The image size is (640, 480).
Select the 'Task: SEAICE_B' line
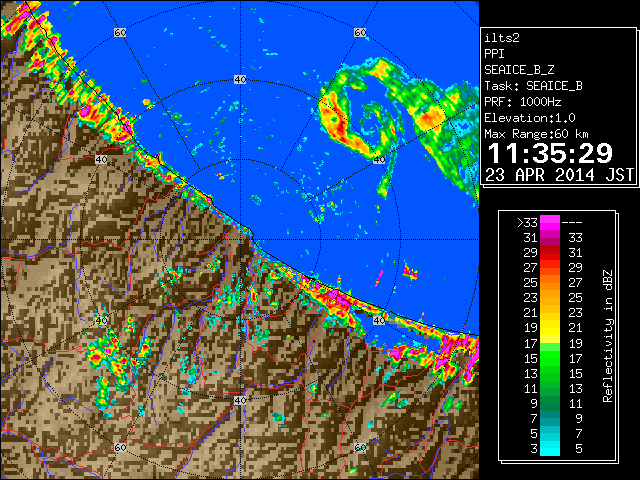click(533, 86)
